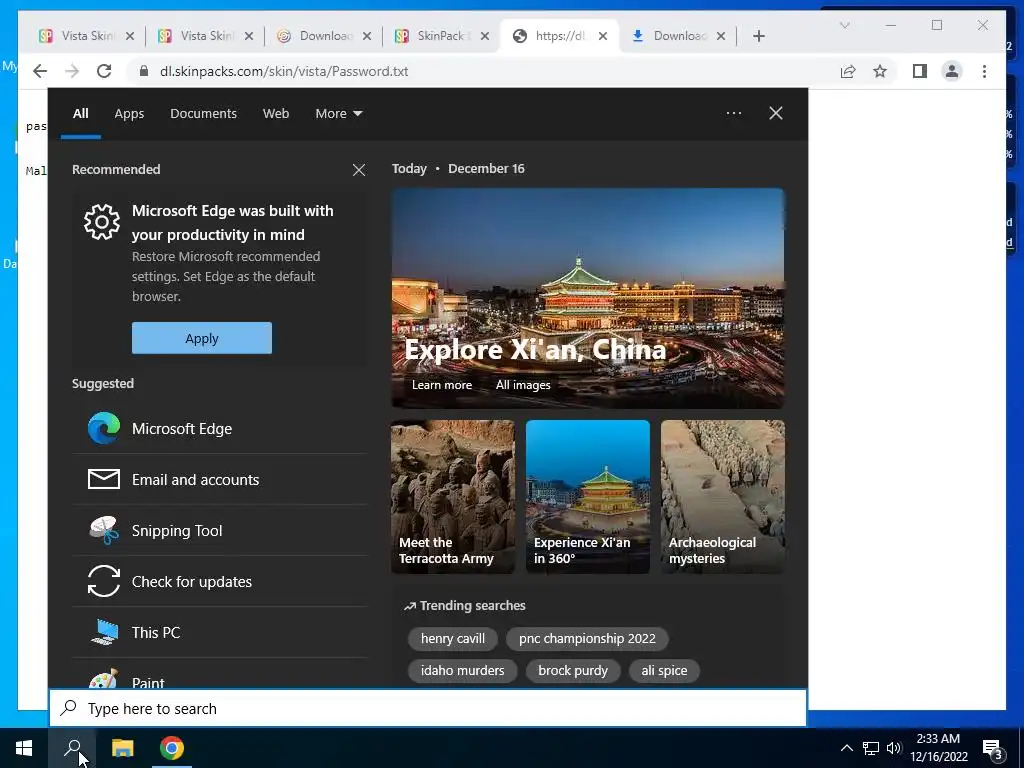Click the taskbar search magnifier icon

tap(72, 748)
